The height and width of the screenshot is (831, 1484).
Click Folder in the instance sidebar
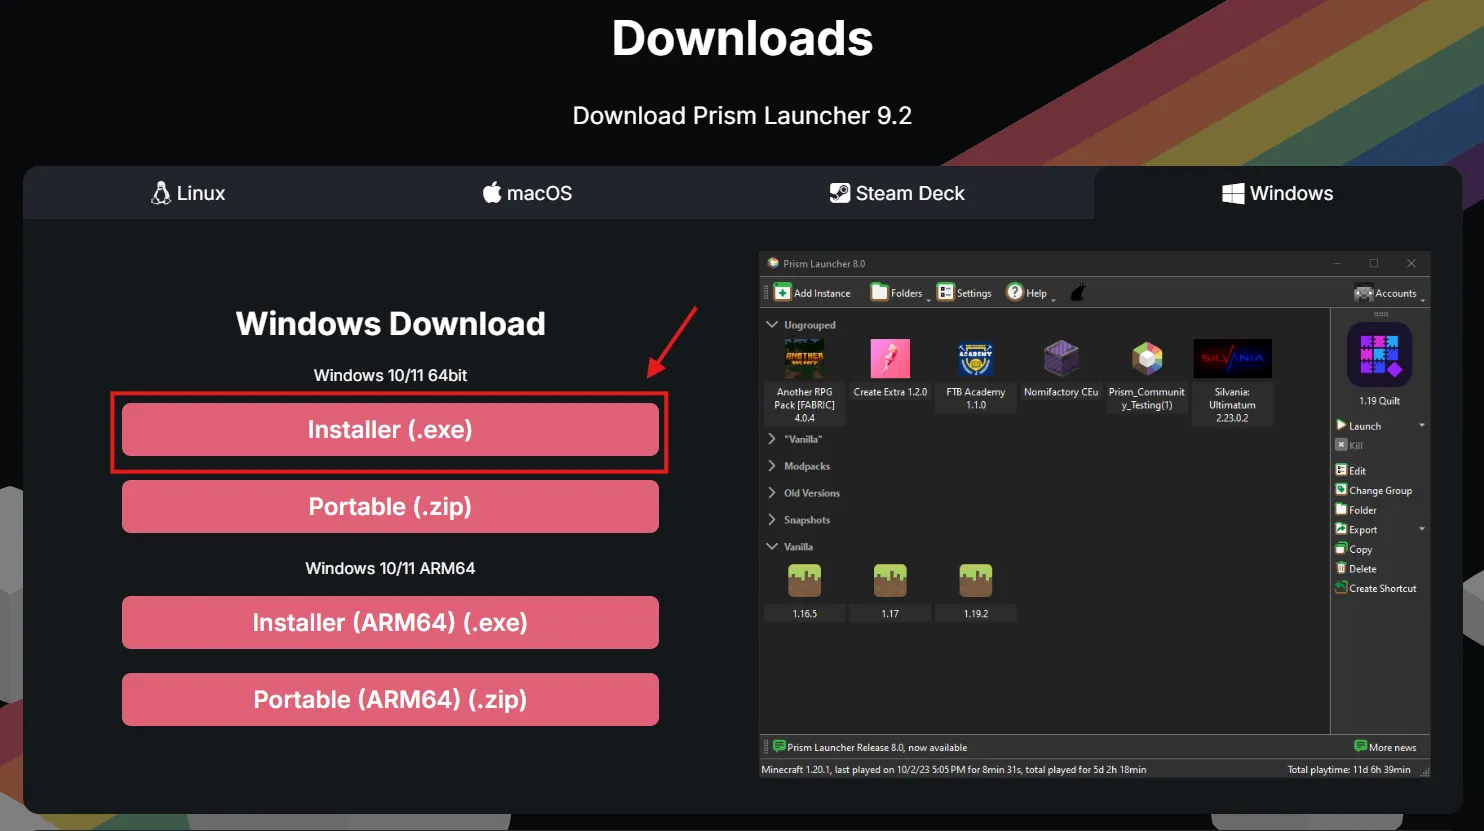pyautogui.click(x=1356, y=510)
